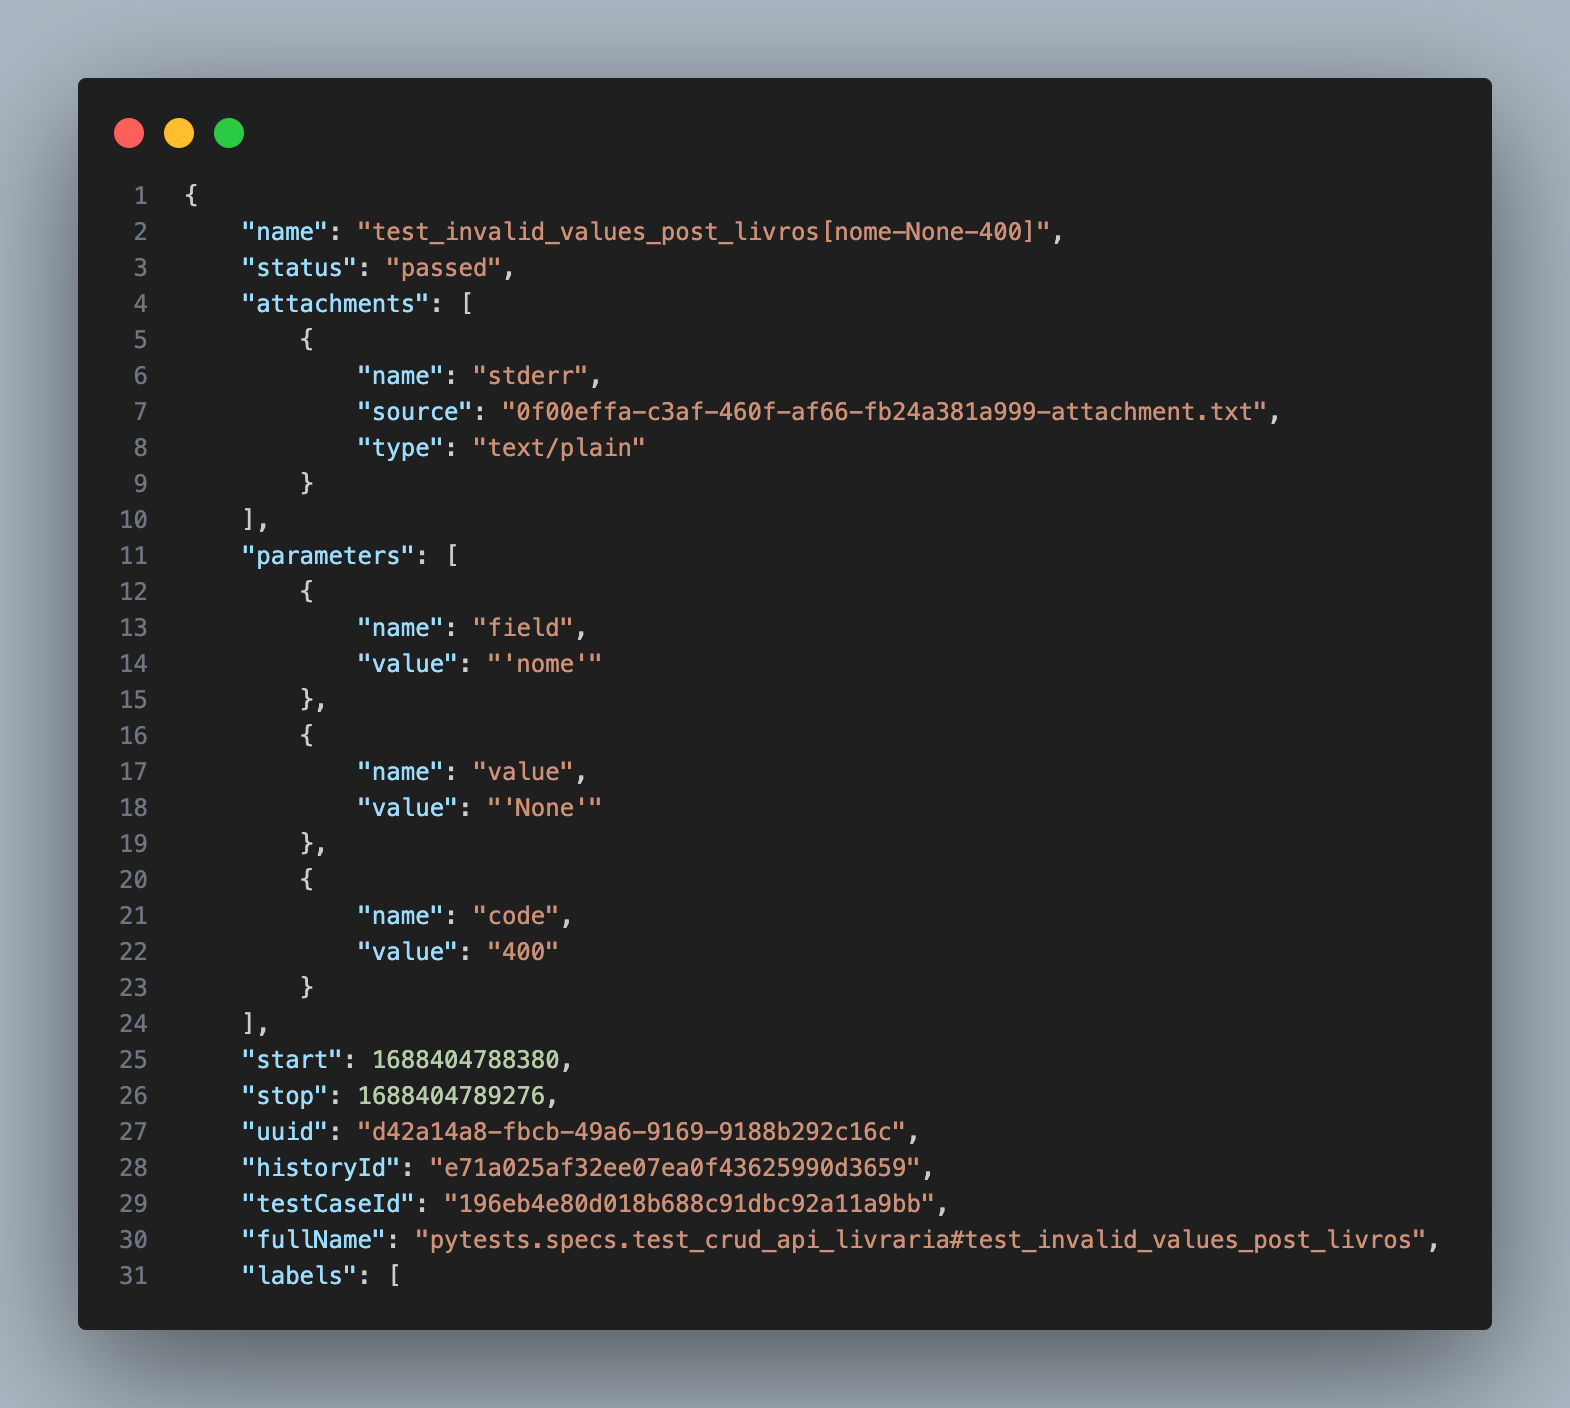The height and width of the screenshot is (1408, 1570).
Task: Click the start timestamp 1688404788380
Action: tap(465, 1060)
